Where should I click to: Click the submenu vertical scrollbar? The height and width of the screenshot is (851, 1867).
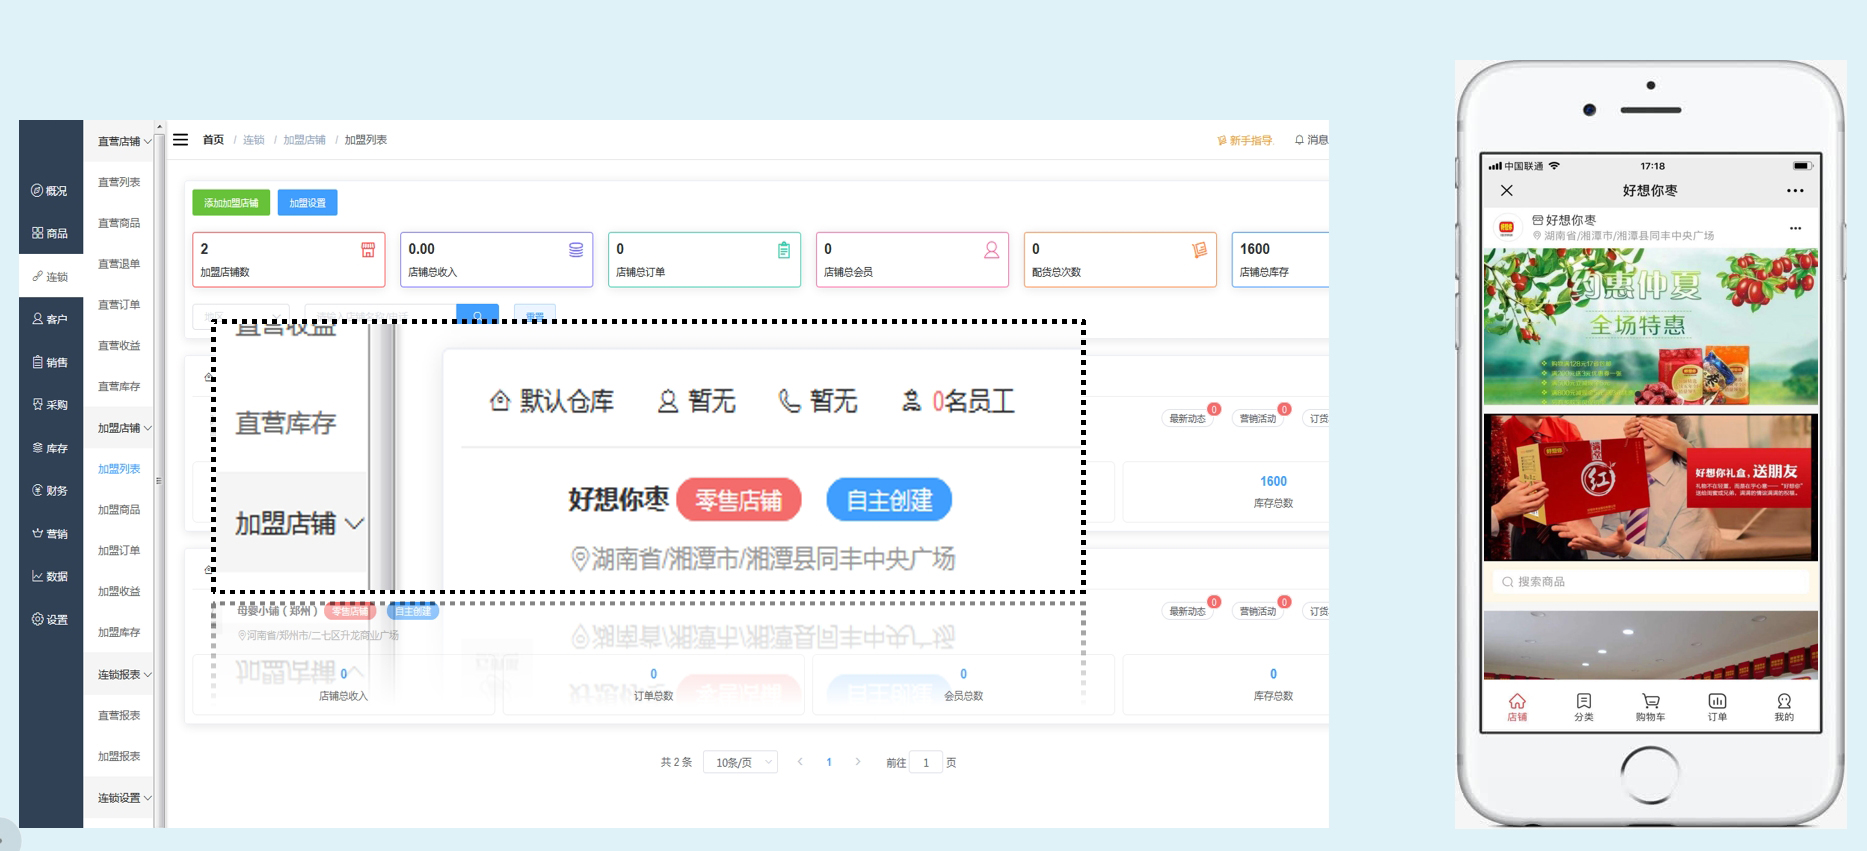click(160, 475)
